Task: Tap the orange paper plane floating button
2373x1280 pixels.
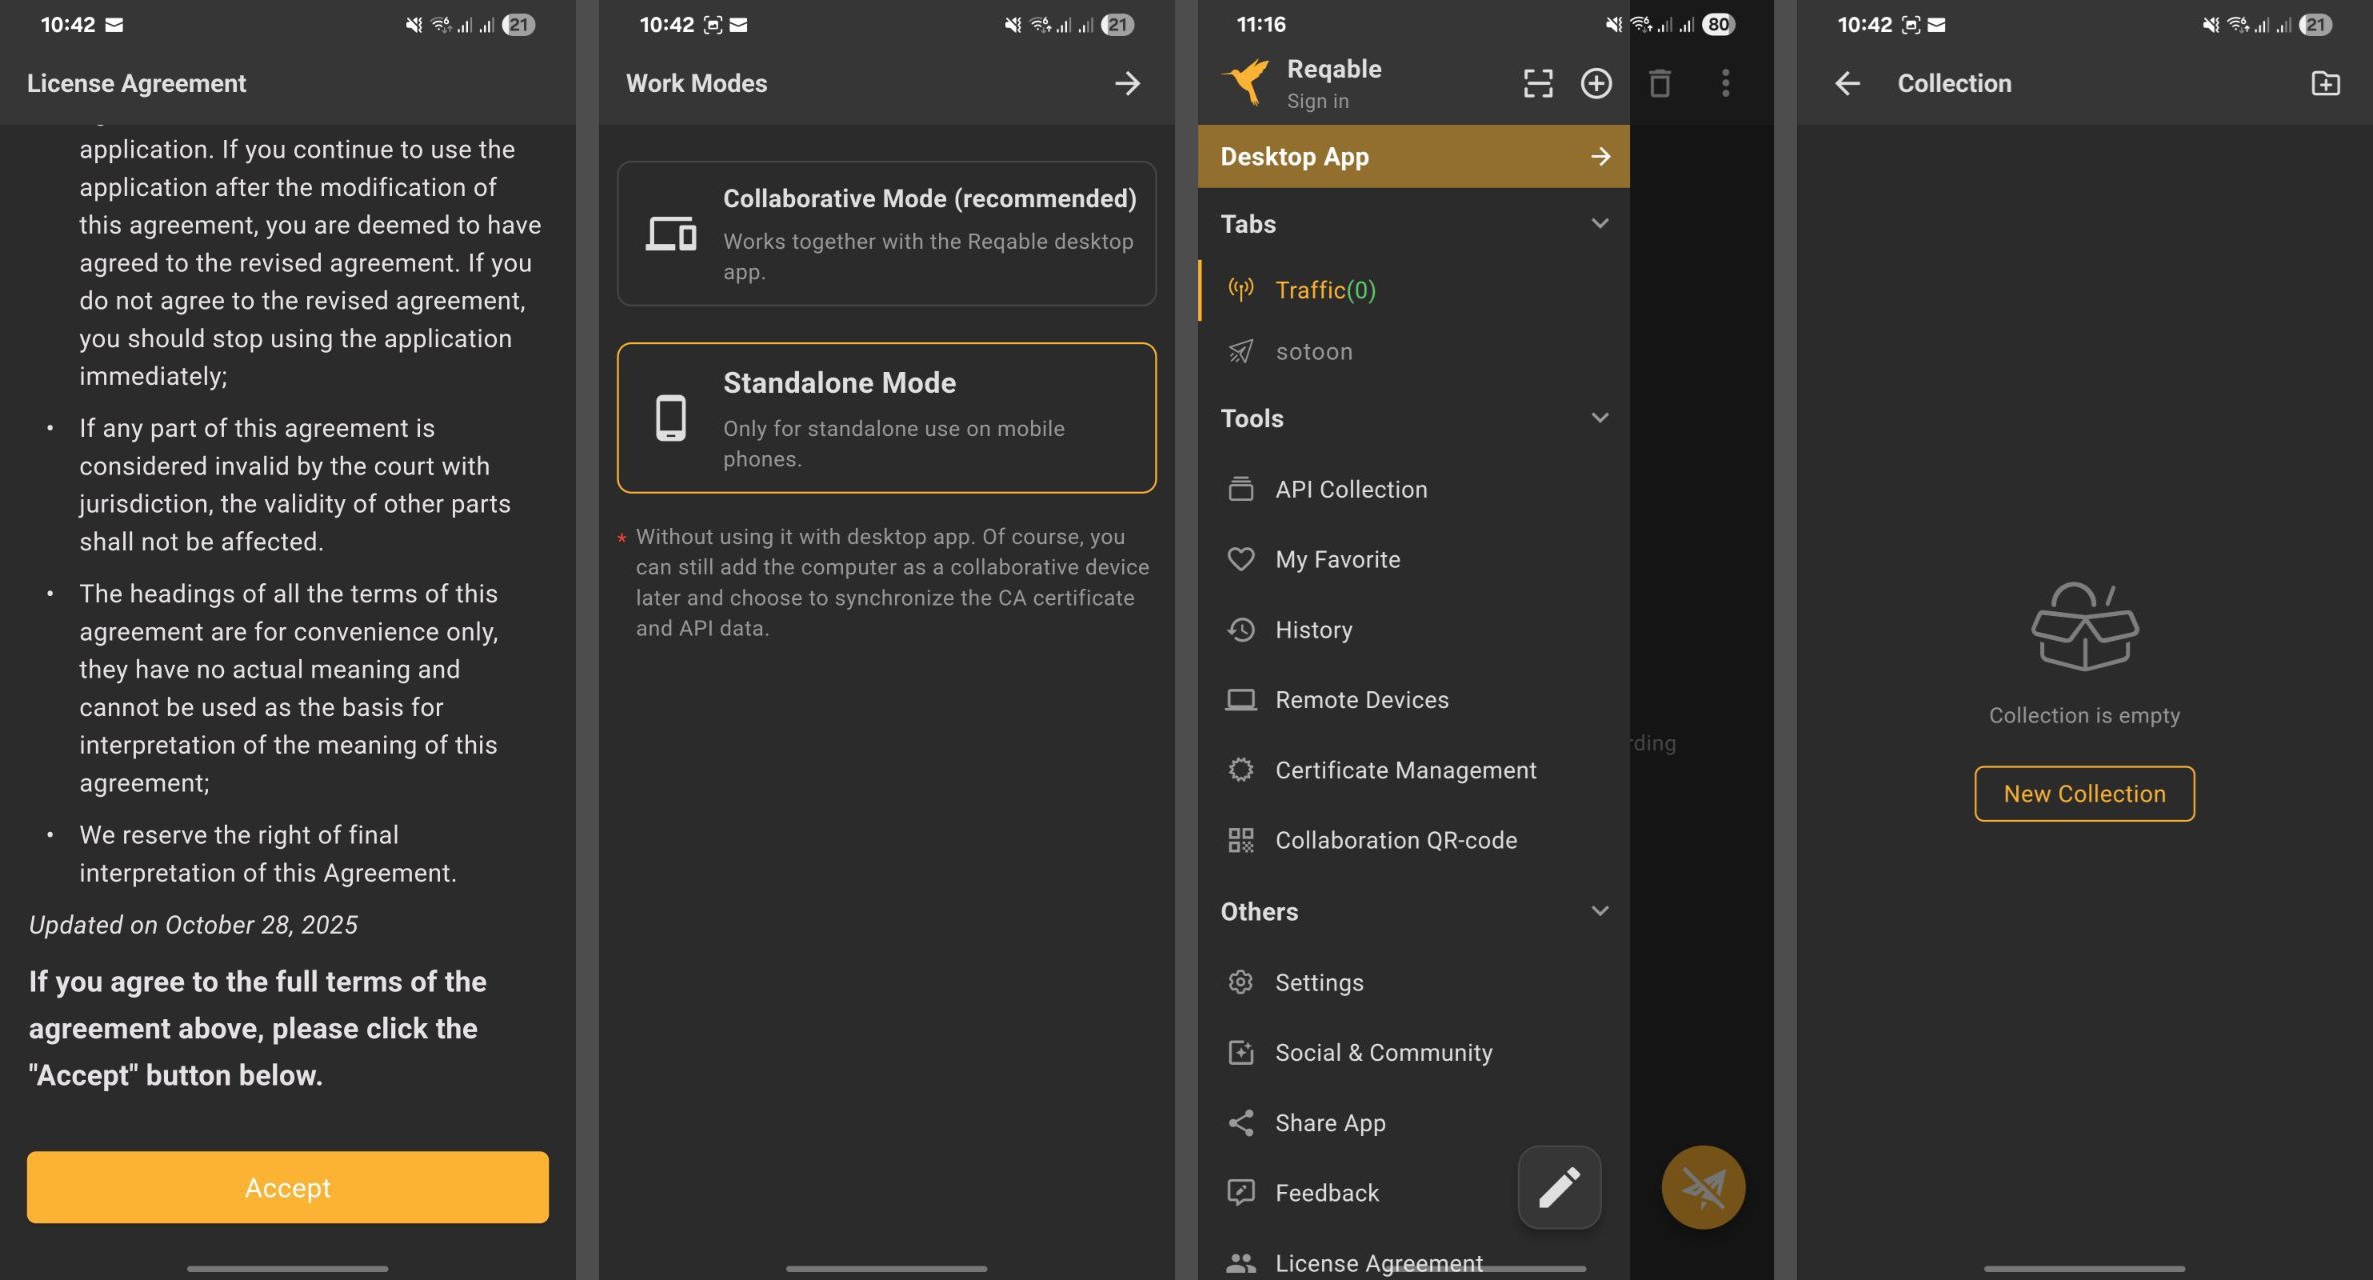Action: pyautogui.click(x=1703, y=1187)
